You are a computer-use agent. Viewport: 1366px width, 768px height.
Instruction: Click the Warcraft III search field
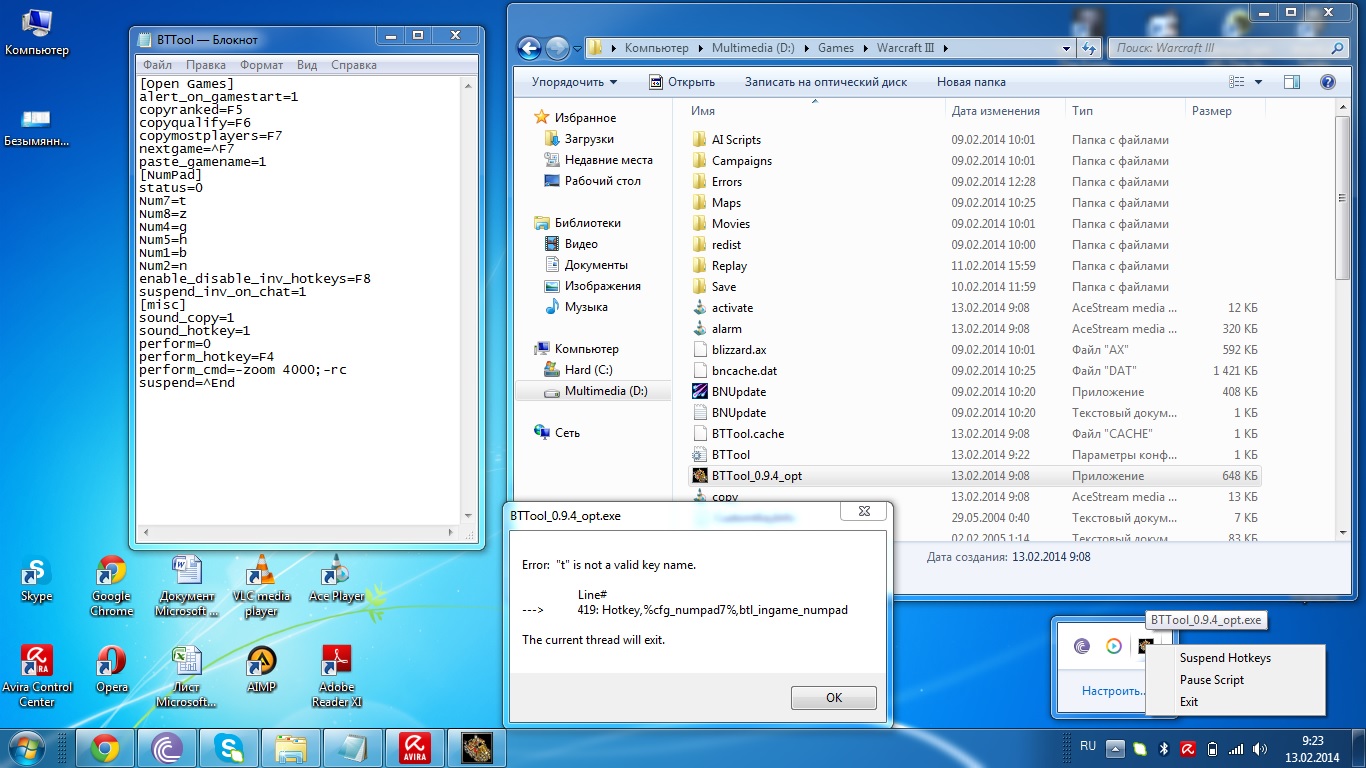[x=1220, y=48]
